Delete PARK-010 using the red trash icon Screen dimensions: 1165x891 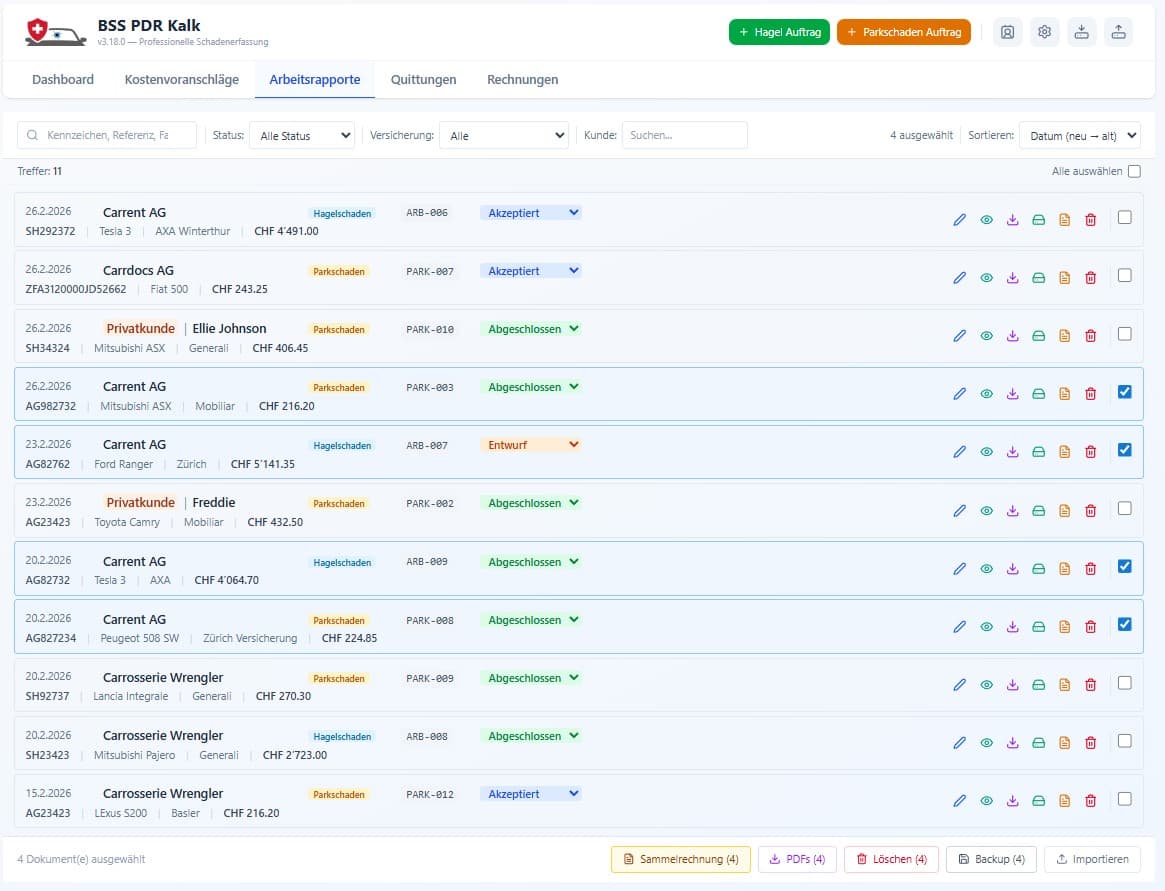tap(1091, 336)
